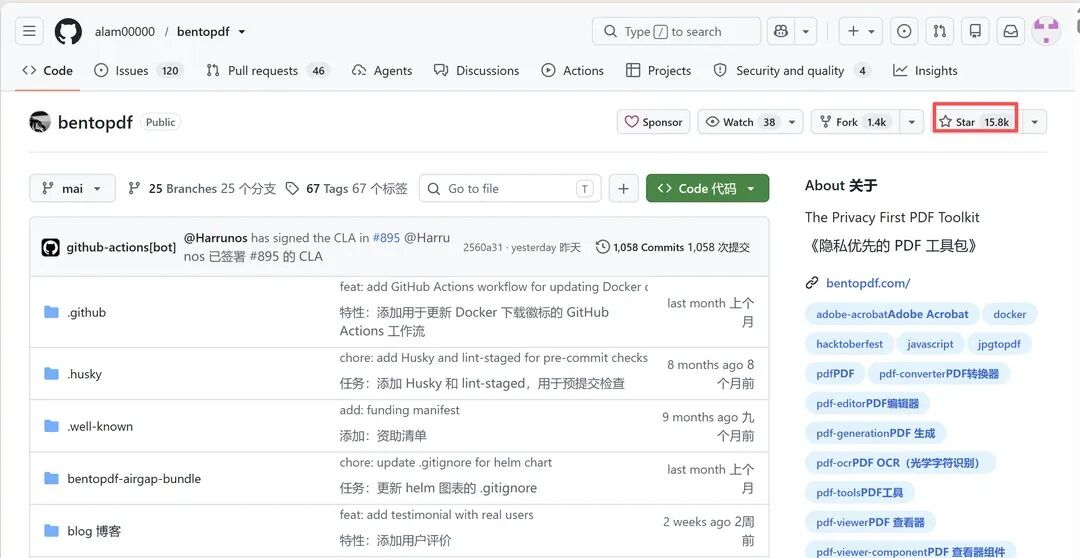Select the pdf-viewer topic tag
Image resolution: width=1080 pixels, height=558 pixels.
tap(870, 521)
